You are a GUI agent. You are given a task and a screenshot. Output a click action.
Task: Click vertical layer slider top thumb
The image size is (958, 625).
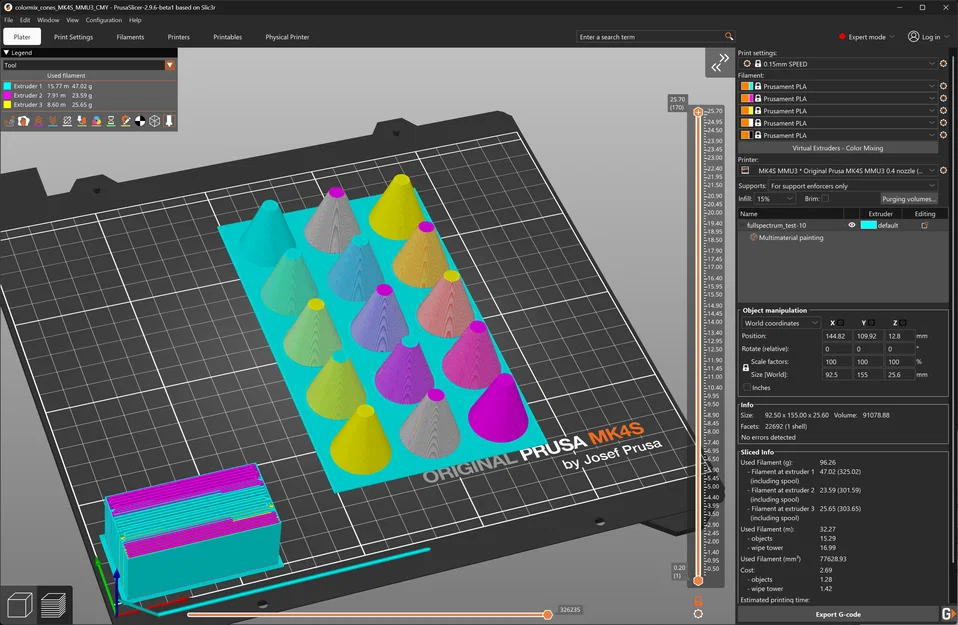click(698, 112)
